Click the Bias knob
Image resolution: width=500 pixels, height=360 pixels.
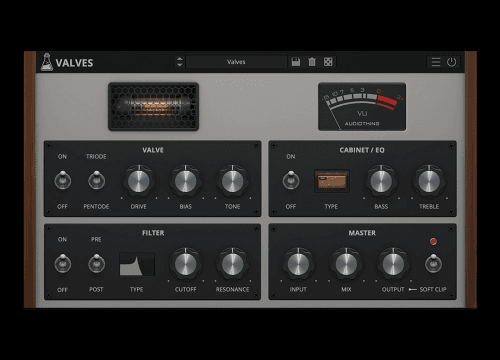[186, 181]
